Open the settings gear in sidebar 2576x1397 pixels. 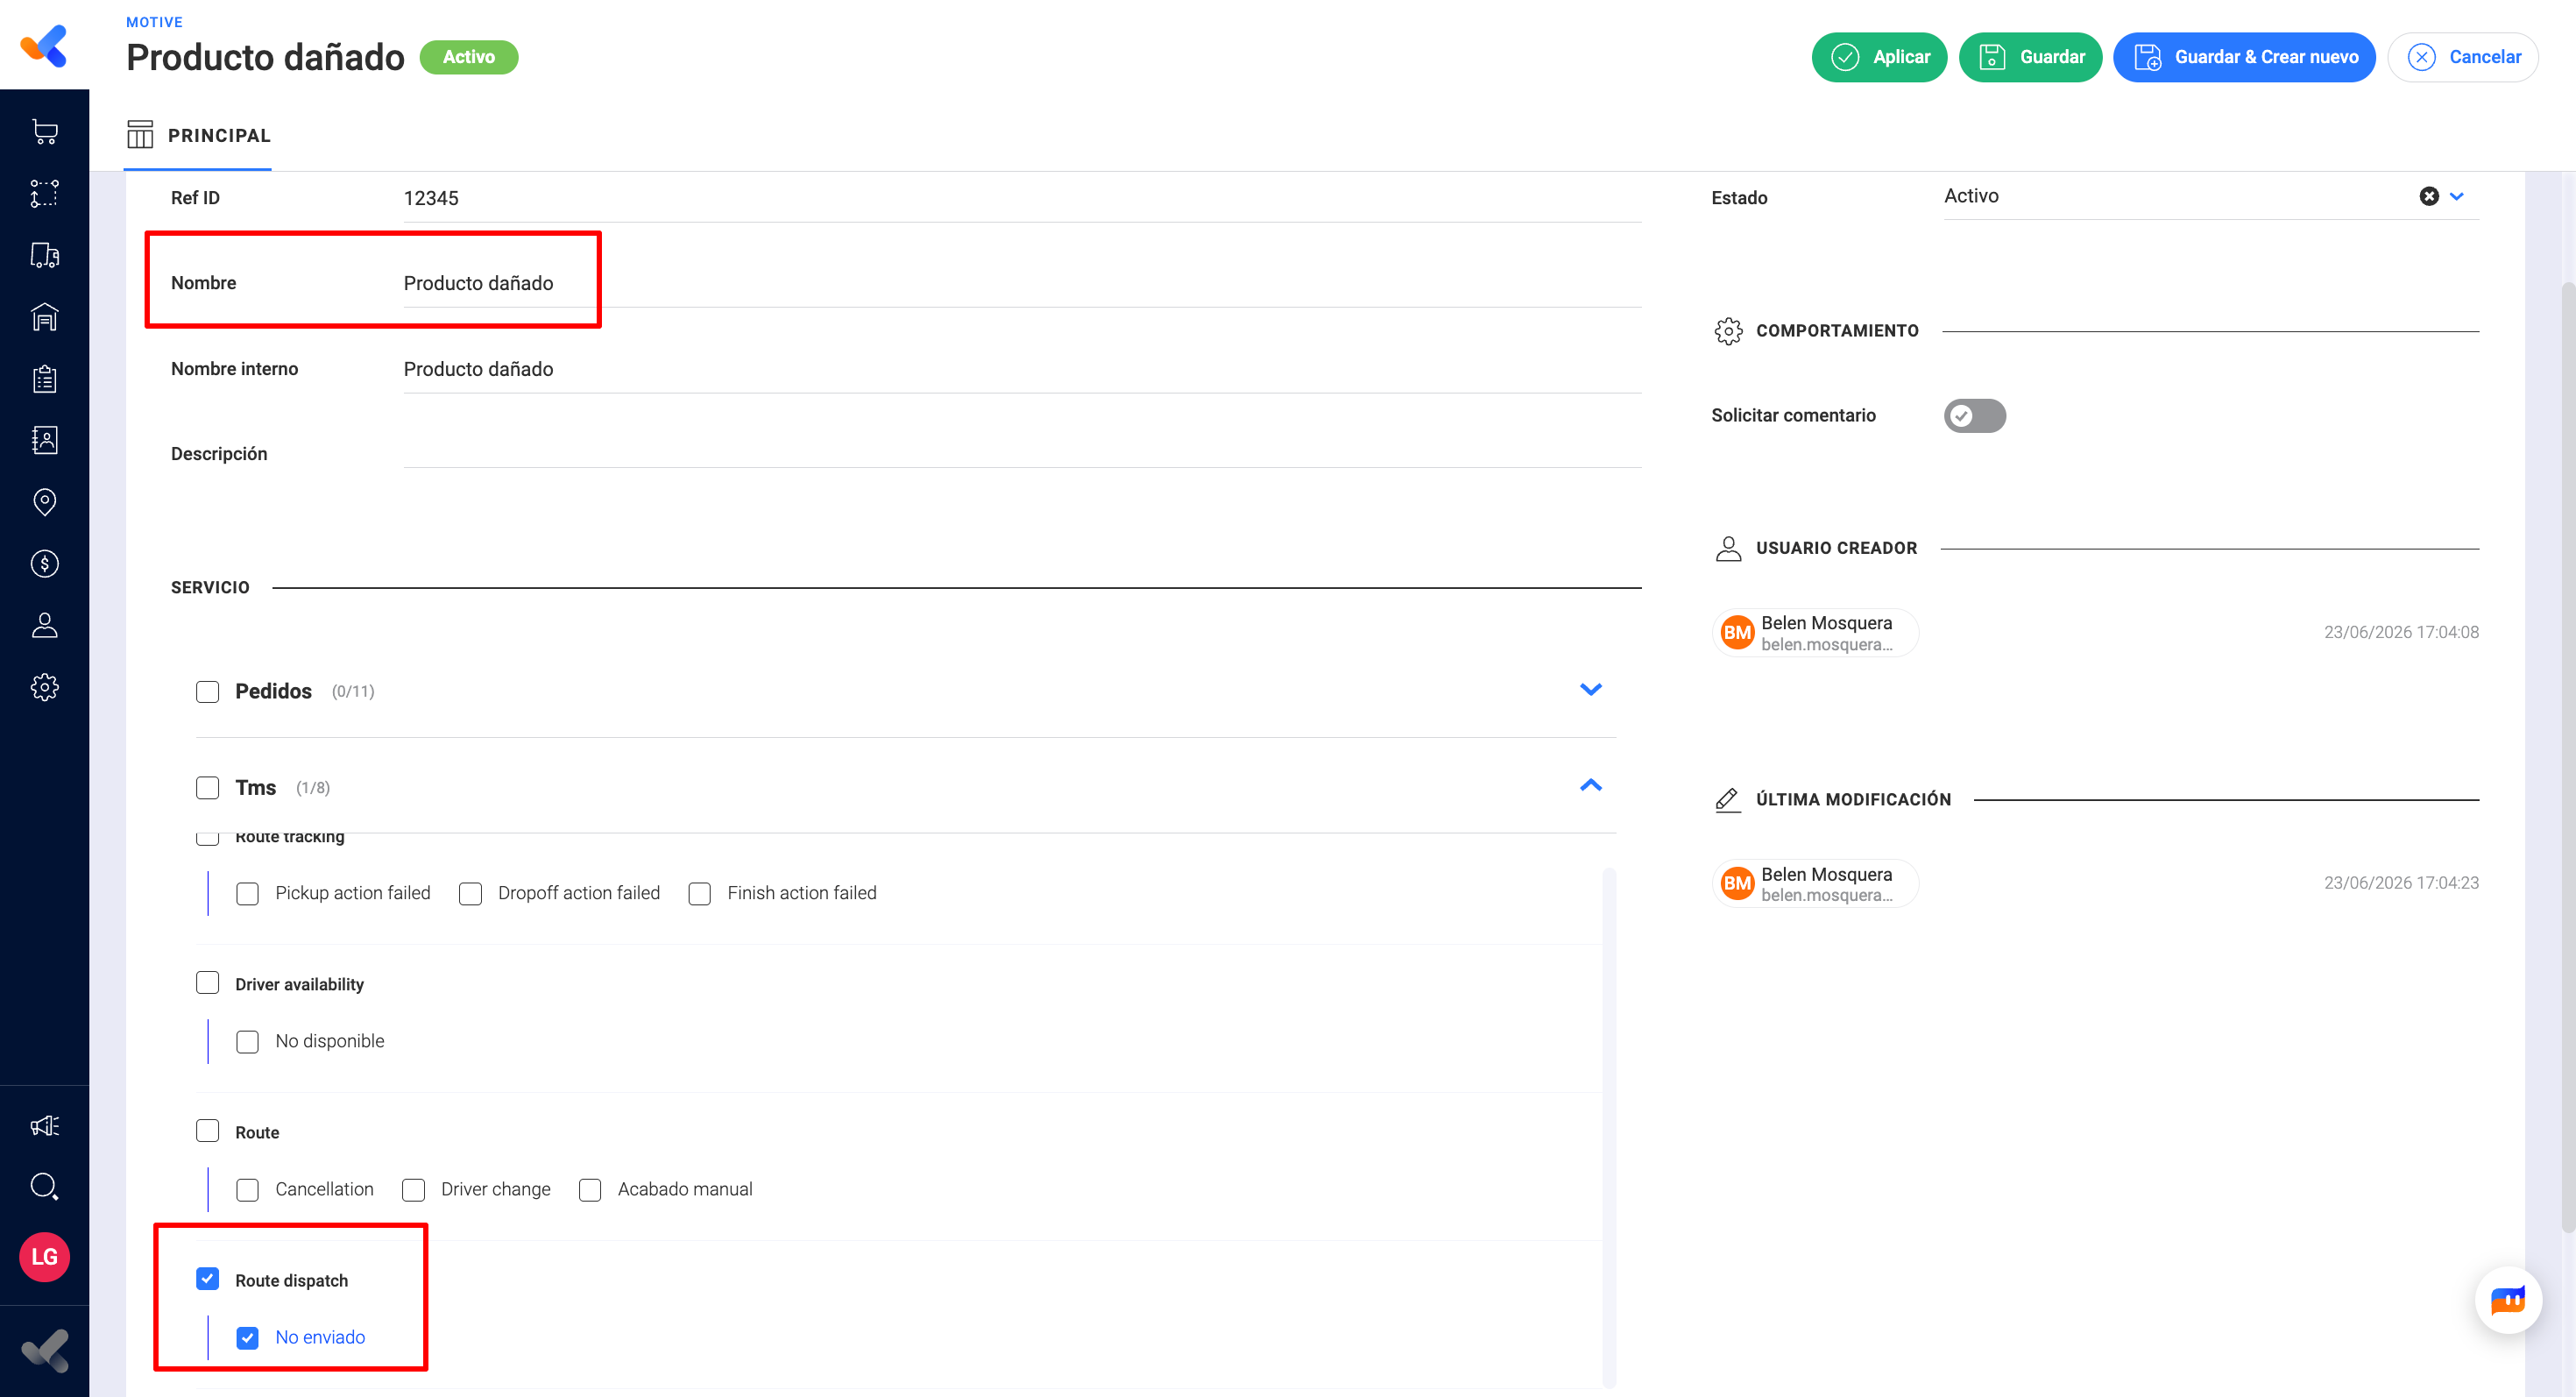(44, 687)
